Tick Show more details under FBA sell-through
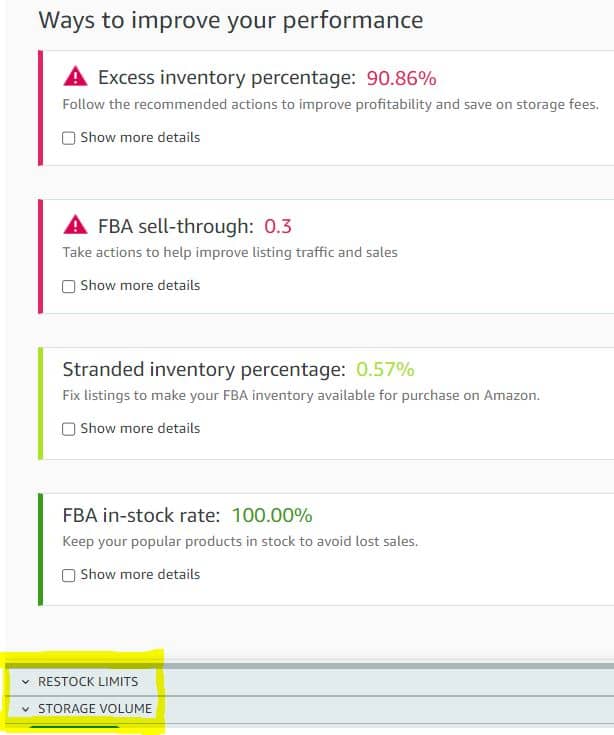Image resolution: width=614 pixels, height=735 pixels. (68, 286)
